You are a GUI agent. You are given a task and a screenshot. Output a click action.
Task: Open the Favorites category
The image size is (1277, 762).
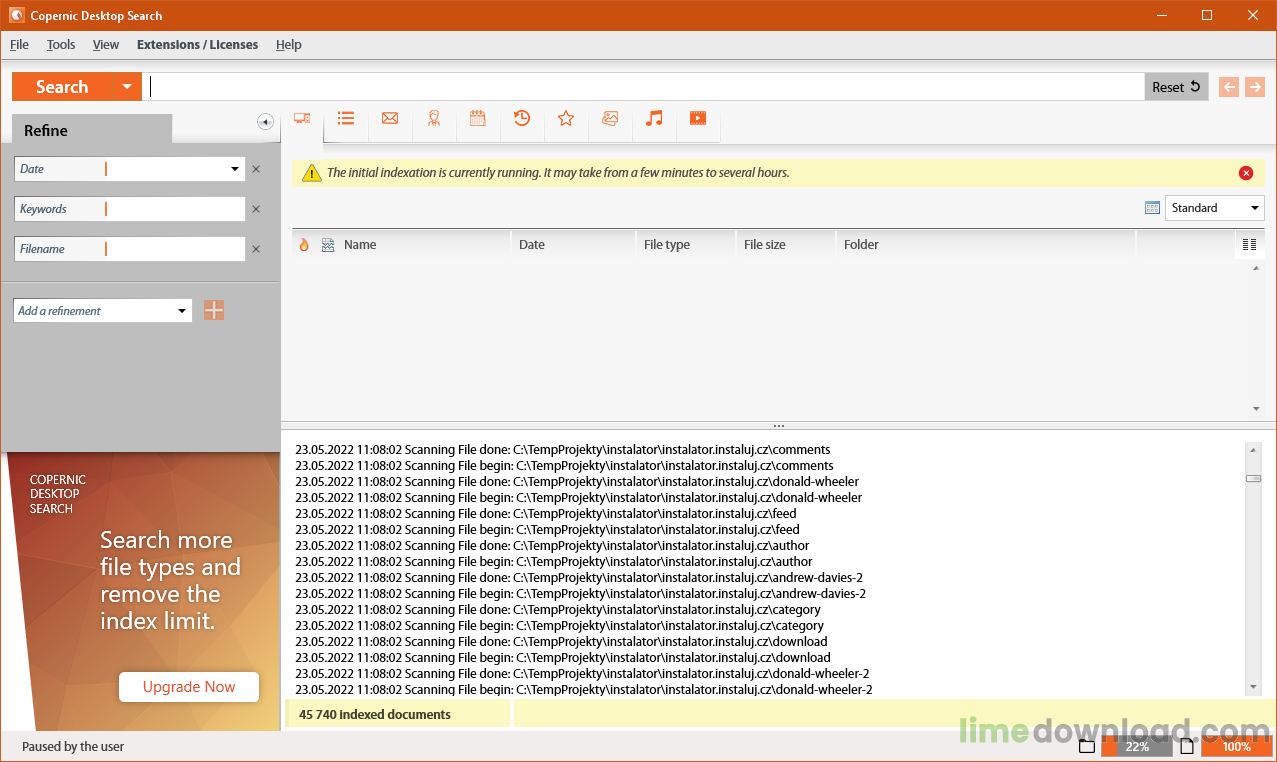coord(566,118)
